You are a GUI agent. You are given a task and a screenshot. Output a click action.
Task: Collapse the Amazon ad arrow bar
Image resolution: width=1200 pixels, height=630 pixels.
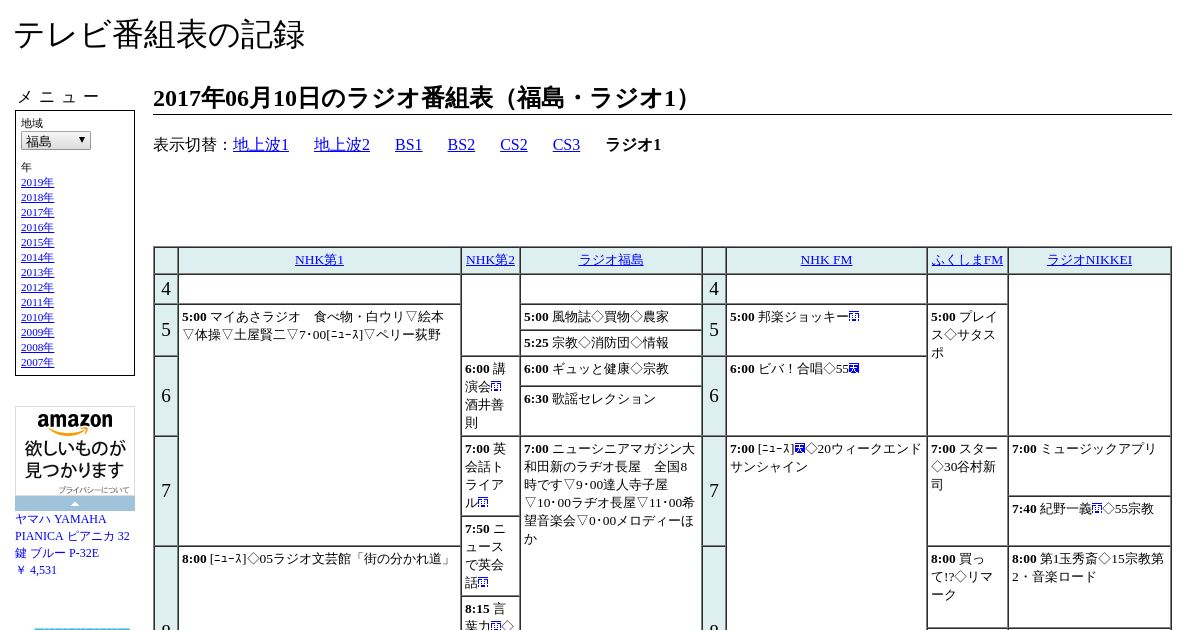(75, 503)
